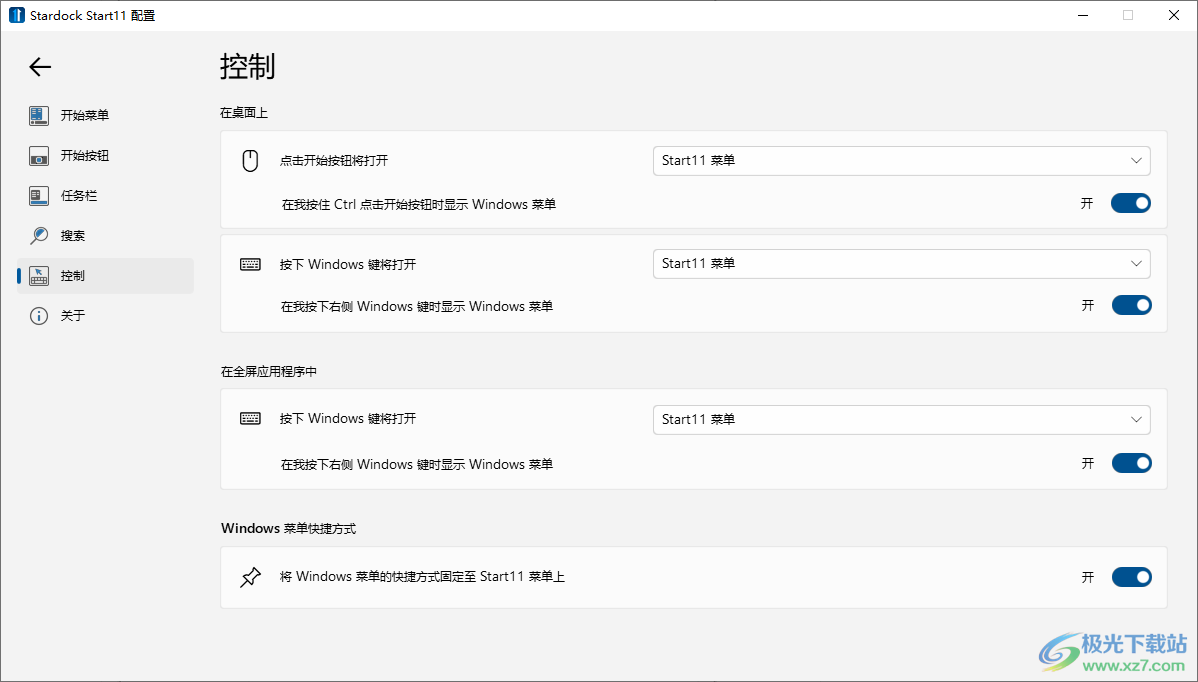The width and height of the screenshot is (1198, 682).
Task: Click keyboard icon in the 在桌面上 section
Action: click(x=250, y=264)
